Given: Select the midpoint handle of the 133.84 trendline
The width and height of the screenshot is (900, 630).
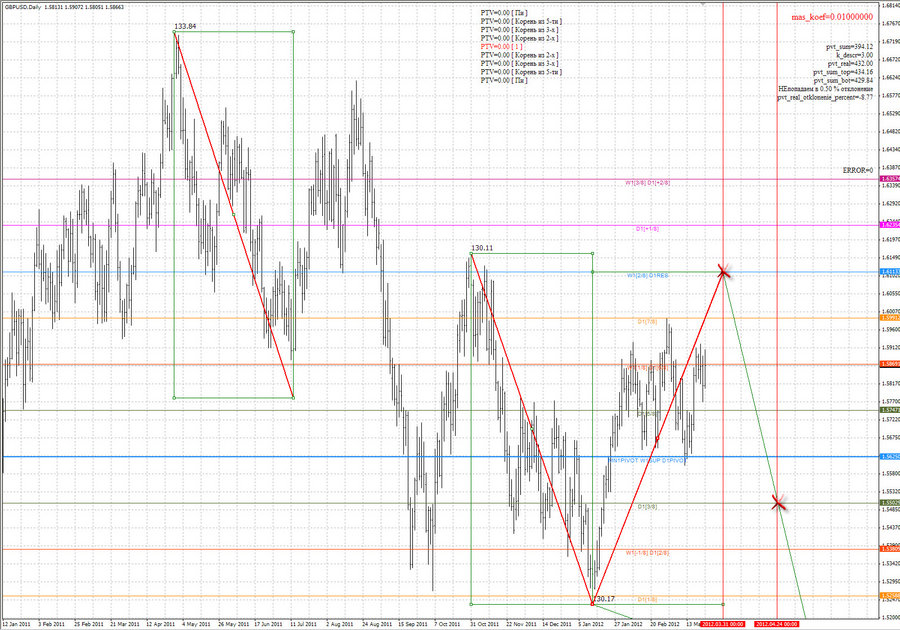Looking at the screenshot, I should tap(234, 215).
